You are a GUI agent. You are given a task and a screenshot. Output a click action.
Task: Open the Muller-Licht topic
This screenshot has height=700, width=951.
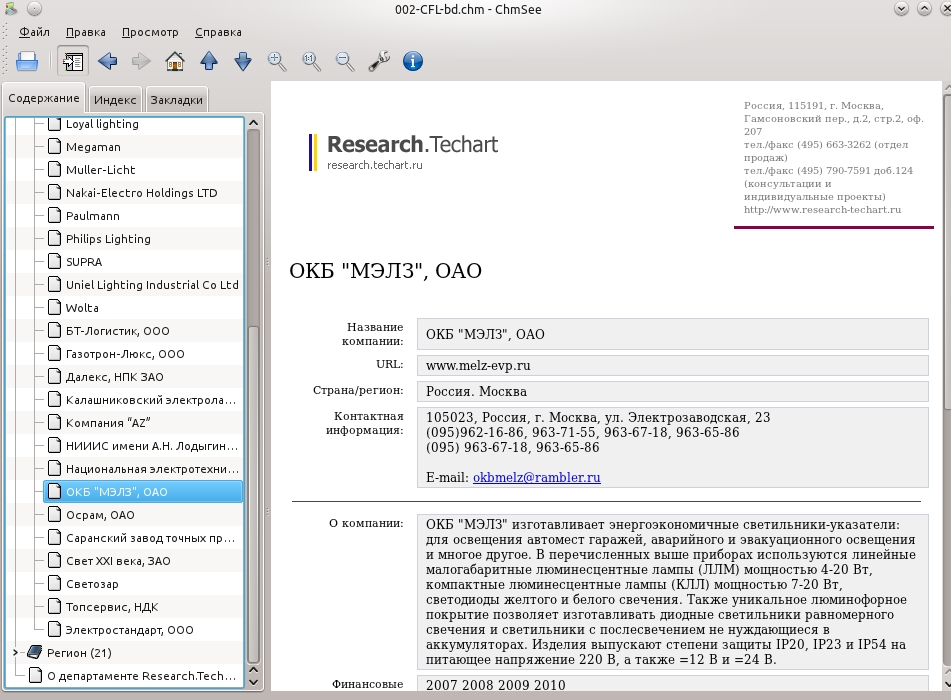tap(101, 170)
